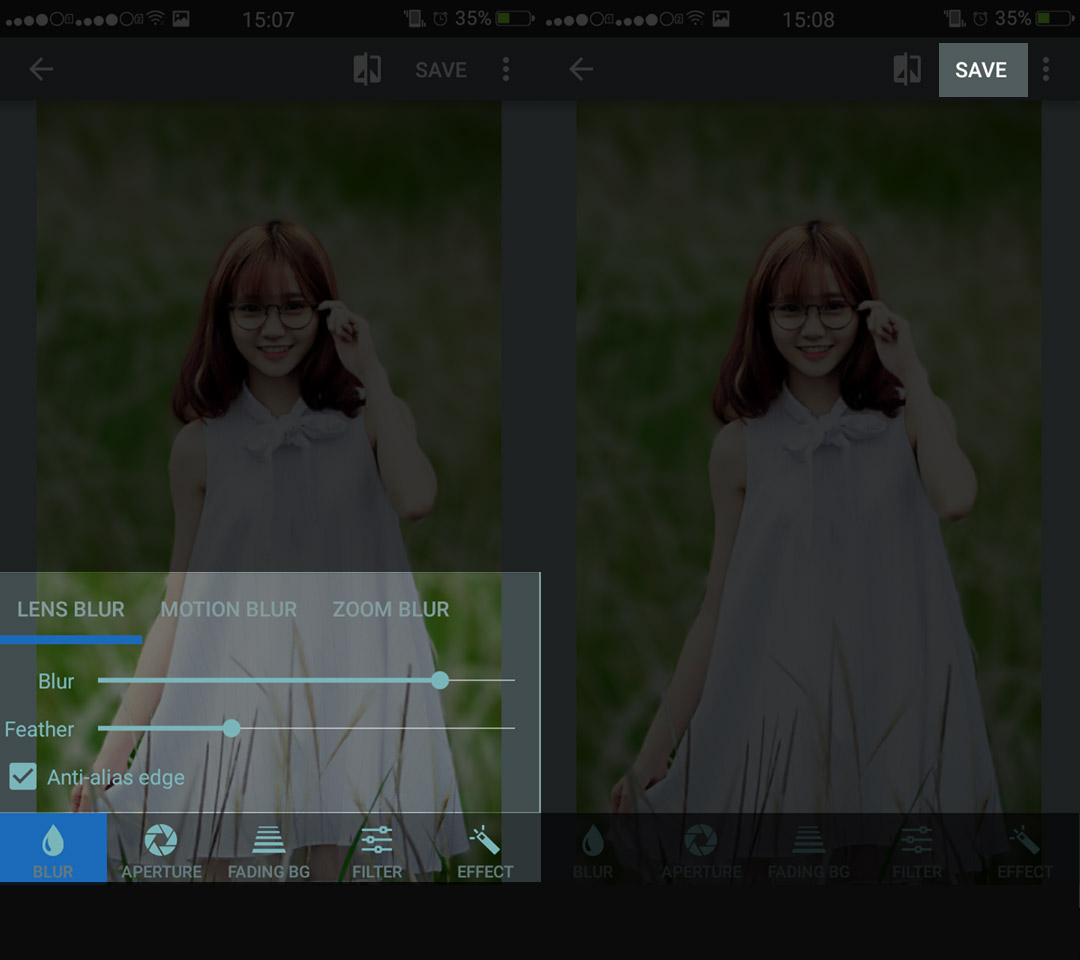Select the Zoom Blur tab

[391, 609]
